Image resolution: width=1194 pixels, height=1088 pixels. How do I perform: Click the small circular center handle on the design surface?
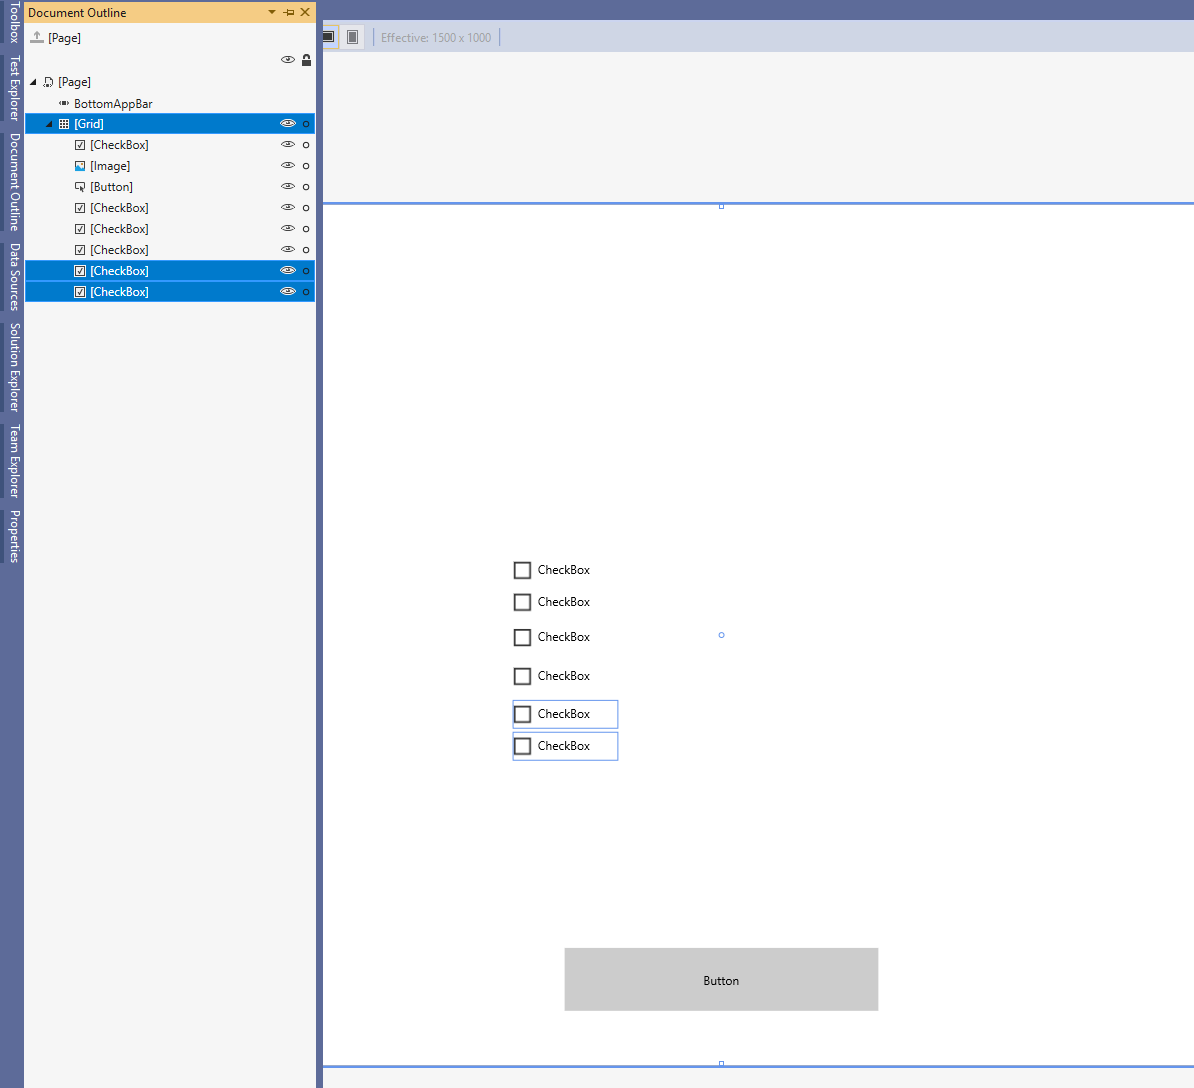coord(721,635)
